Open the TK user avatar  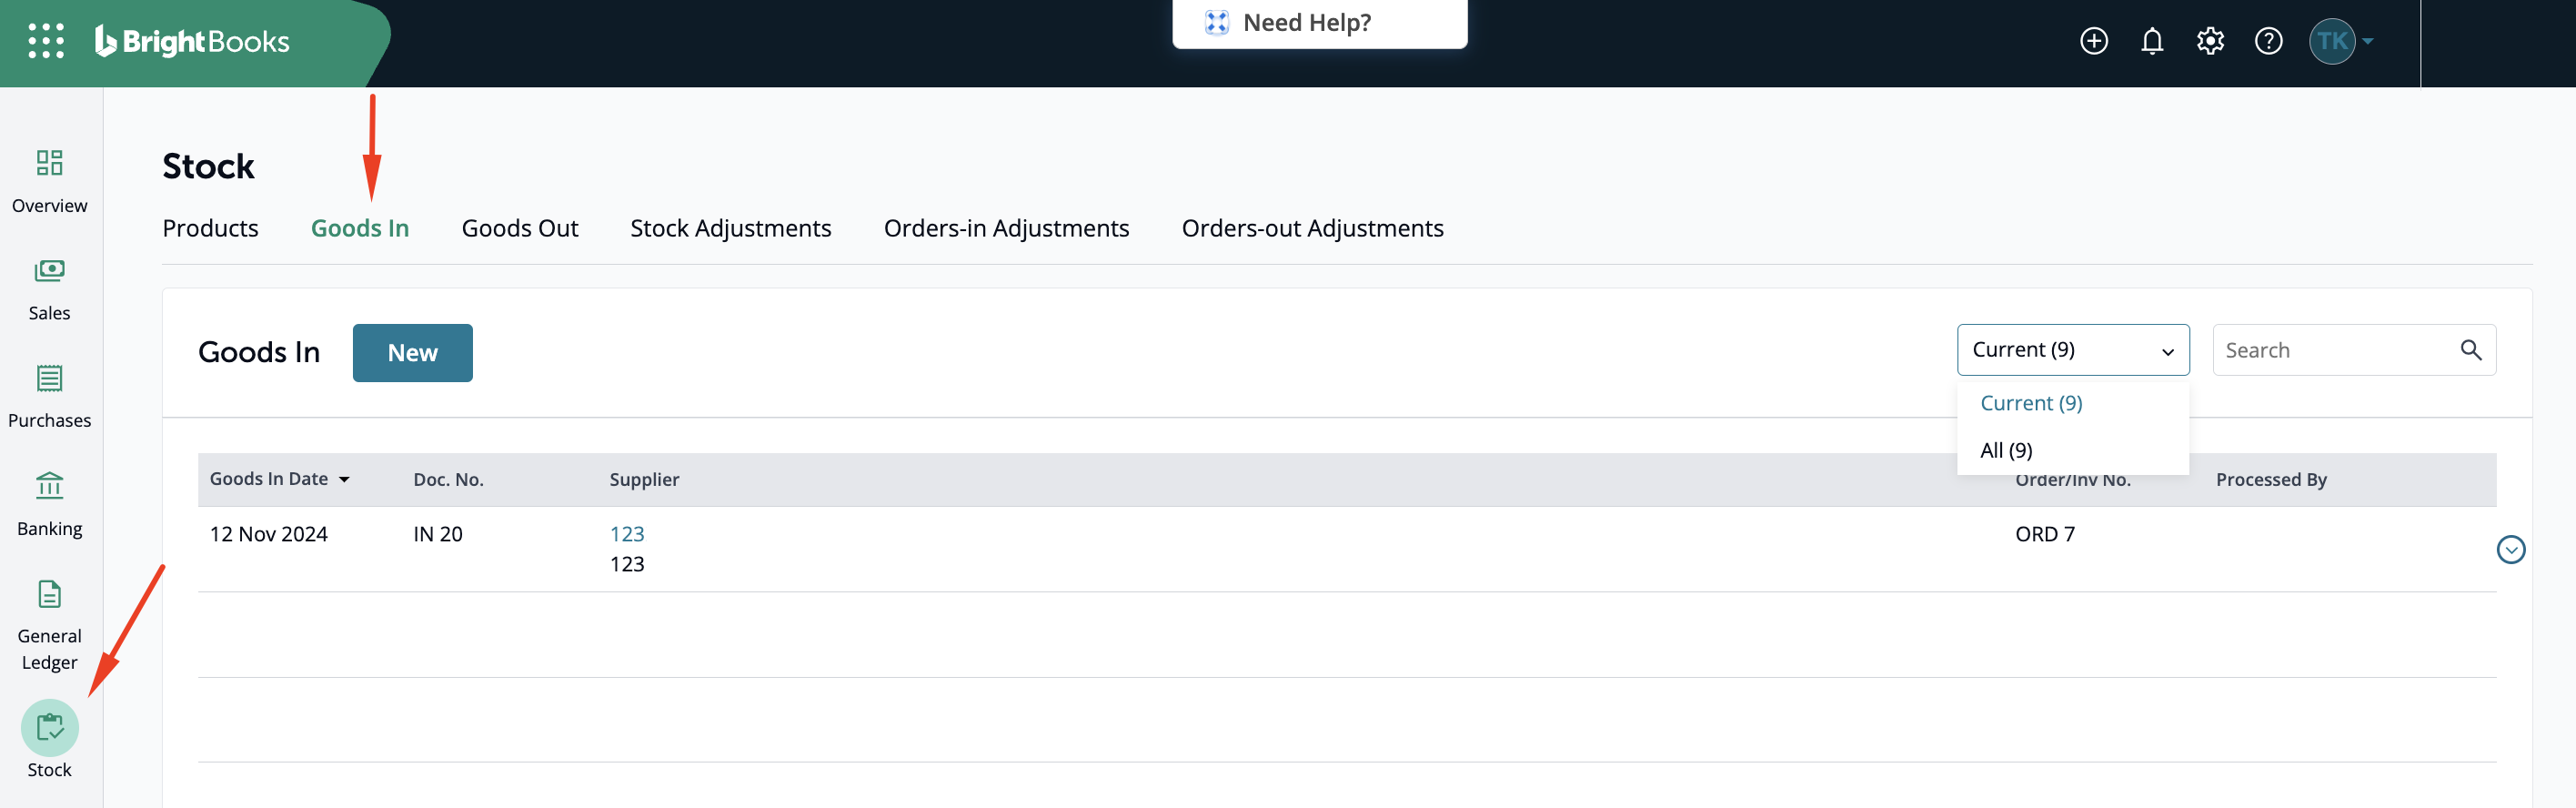(2332, 41)
